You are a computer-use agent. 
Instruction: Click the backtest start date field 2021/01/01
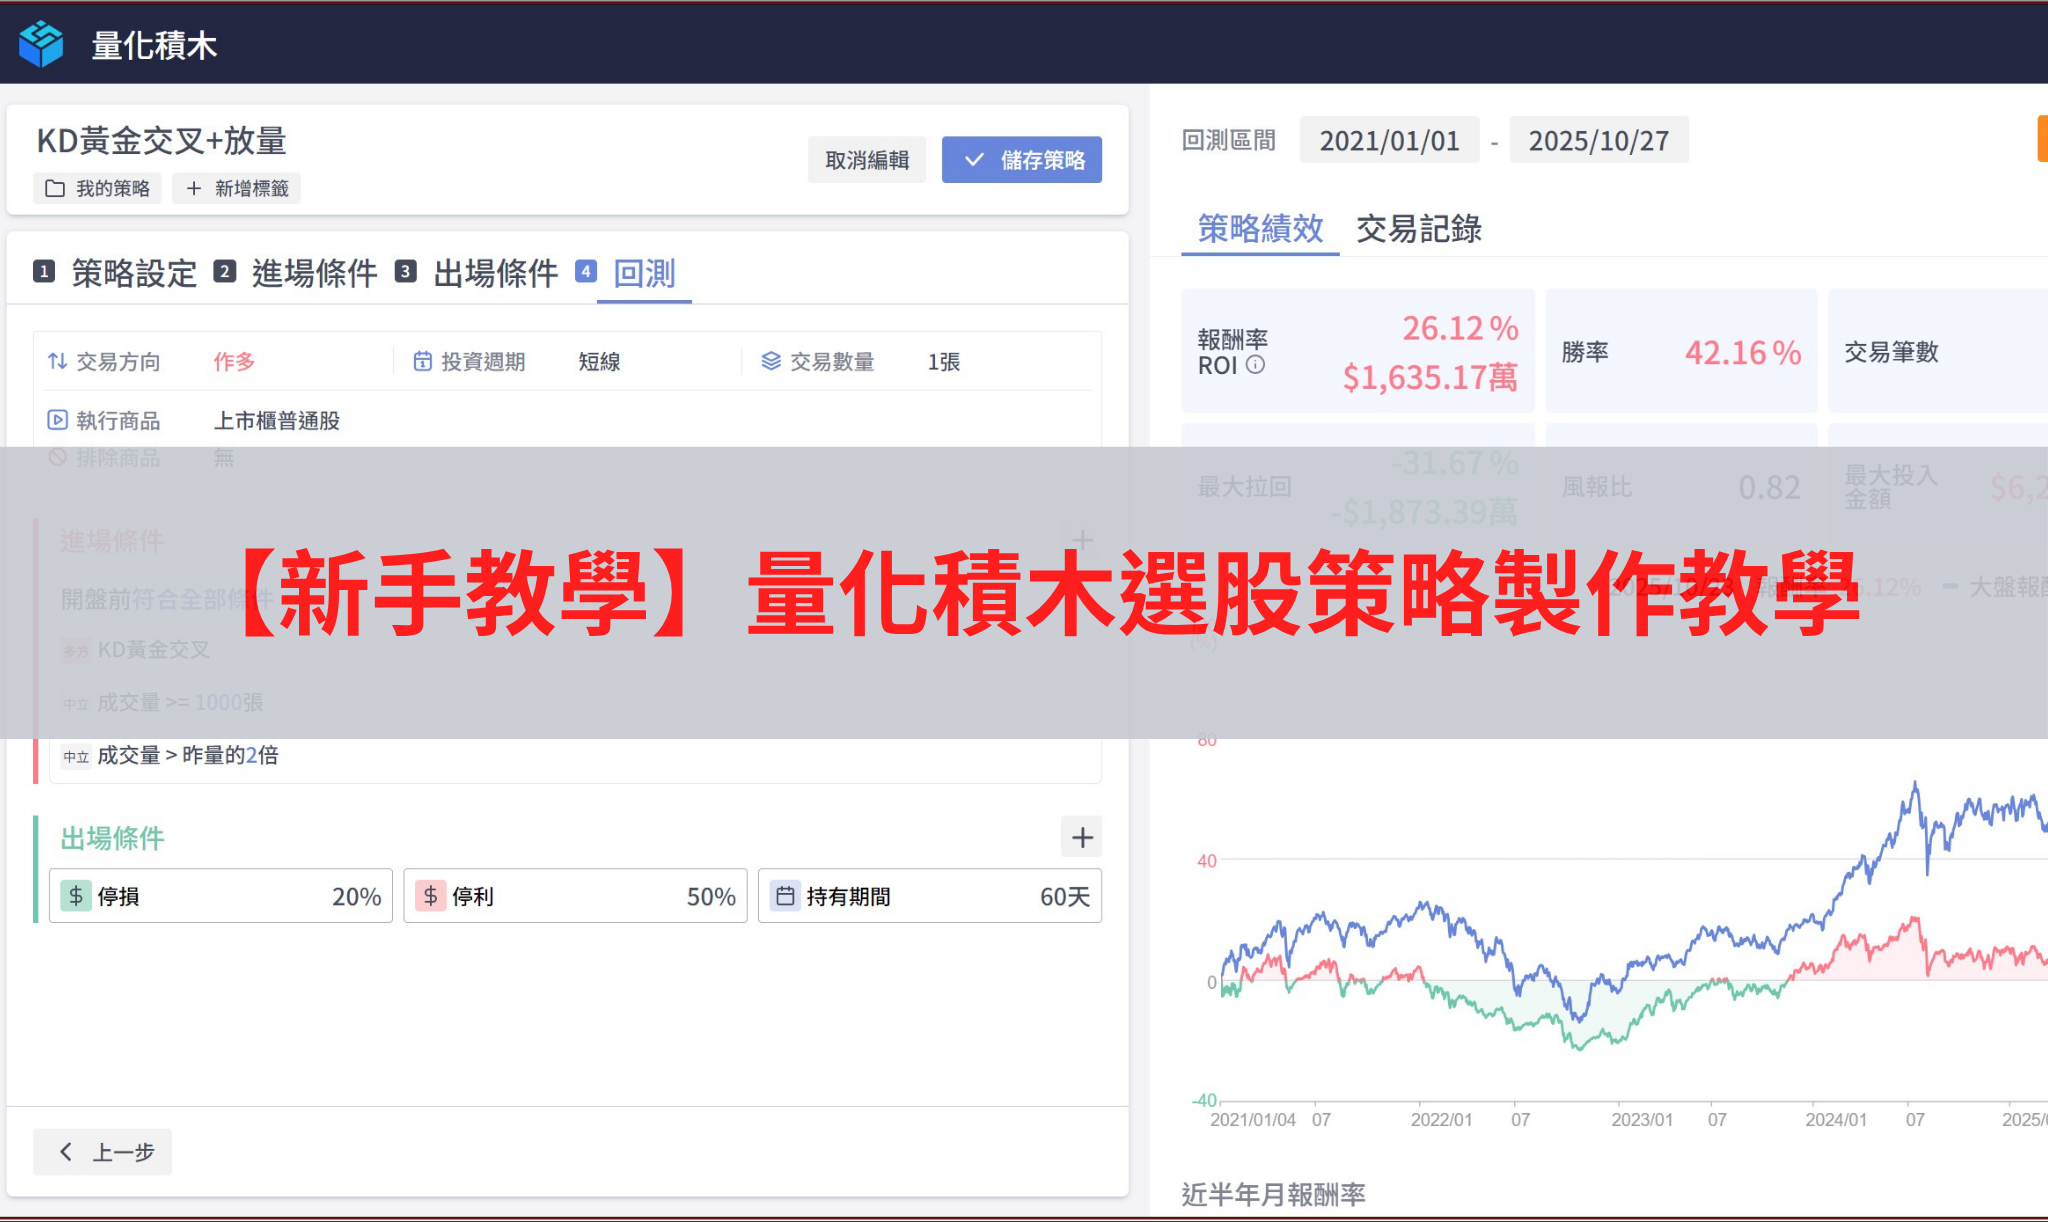coord(1390,140)
